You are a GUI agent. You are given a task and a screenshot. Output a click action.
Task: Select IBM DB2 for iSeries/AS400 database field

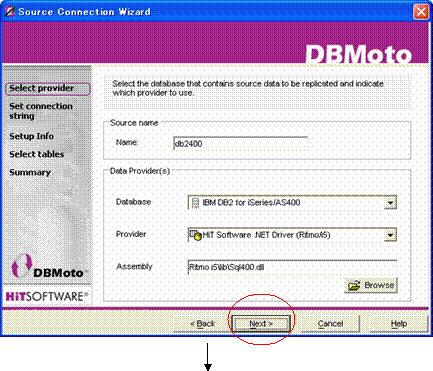292,203
